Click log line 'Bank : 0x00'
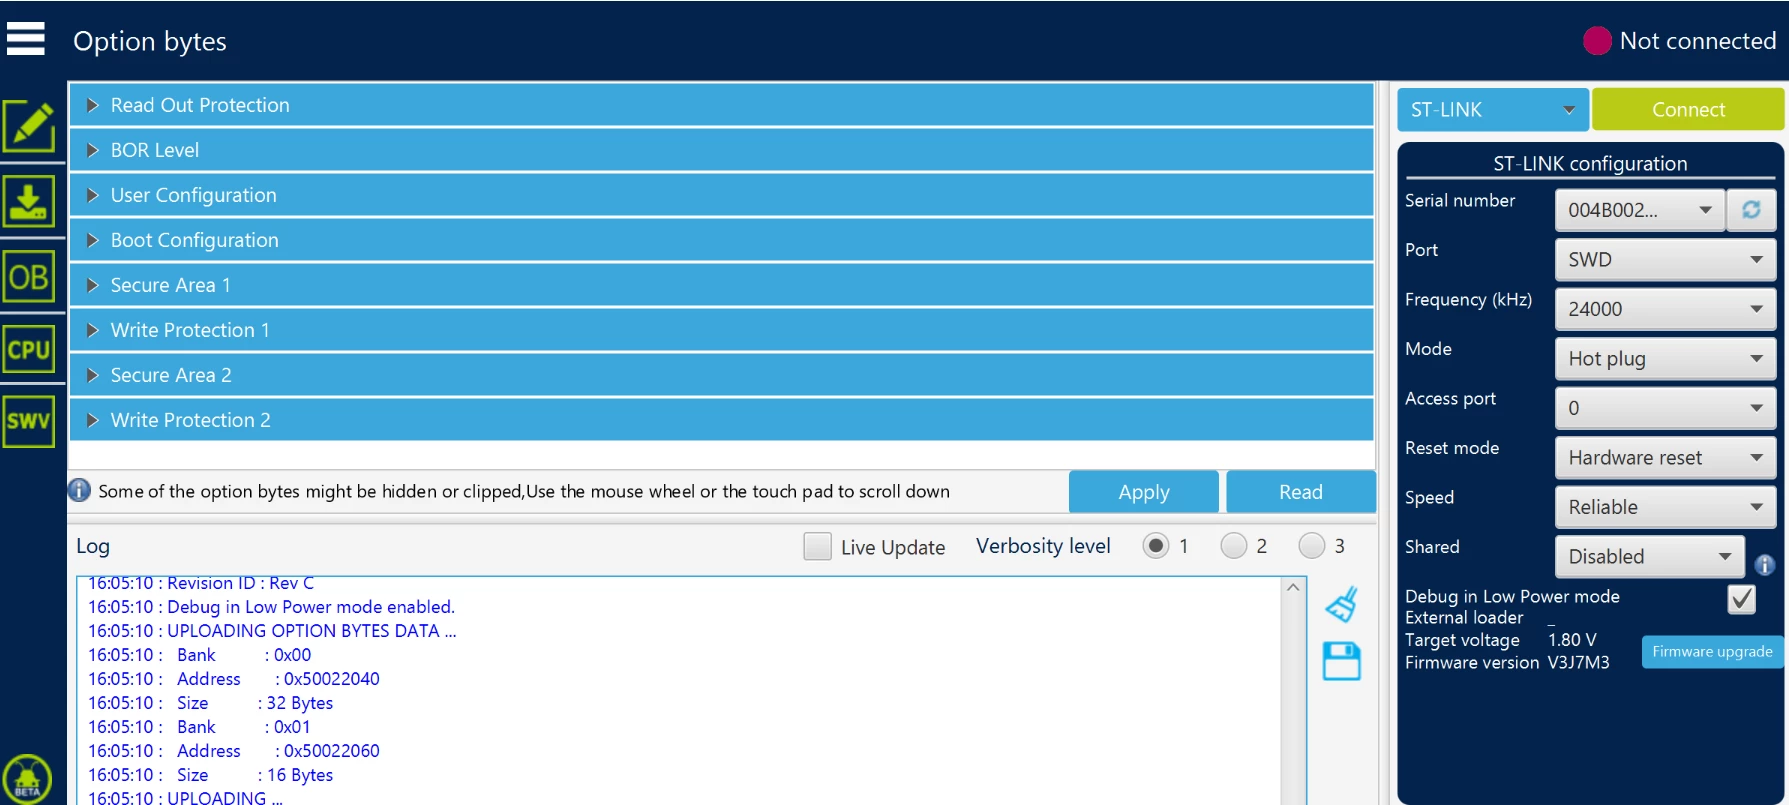 click(200, 655)
